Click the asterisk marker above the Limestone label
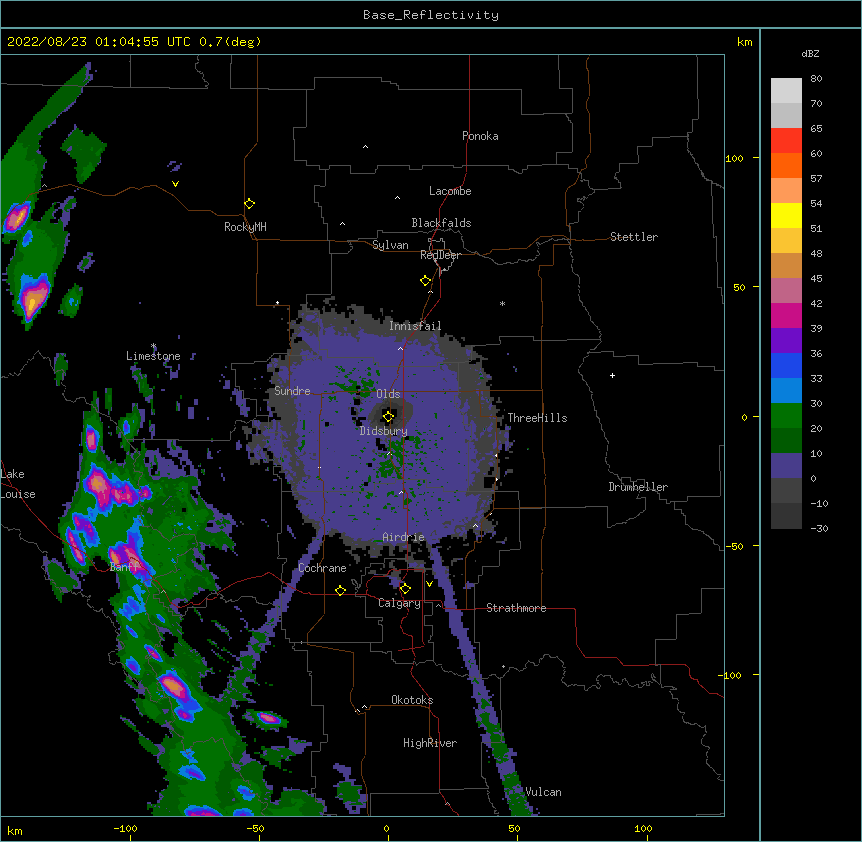862x842 pixels. point(154,346)
